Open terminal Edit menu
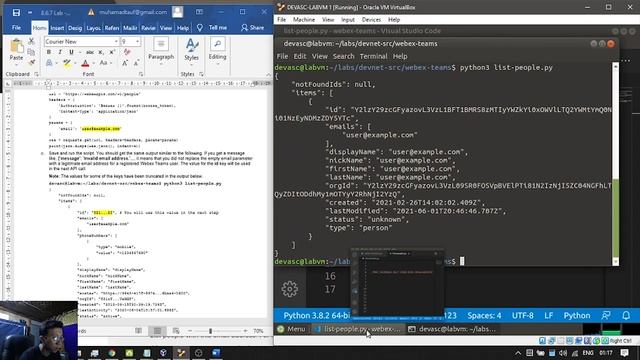The width and height of the screenshot is (640, 360). point(300,56)
